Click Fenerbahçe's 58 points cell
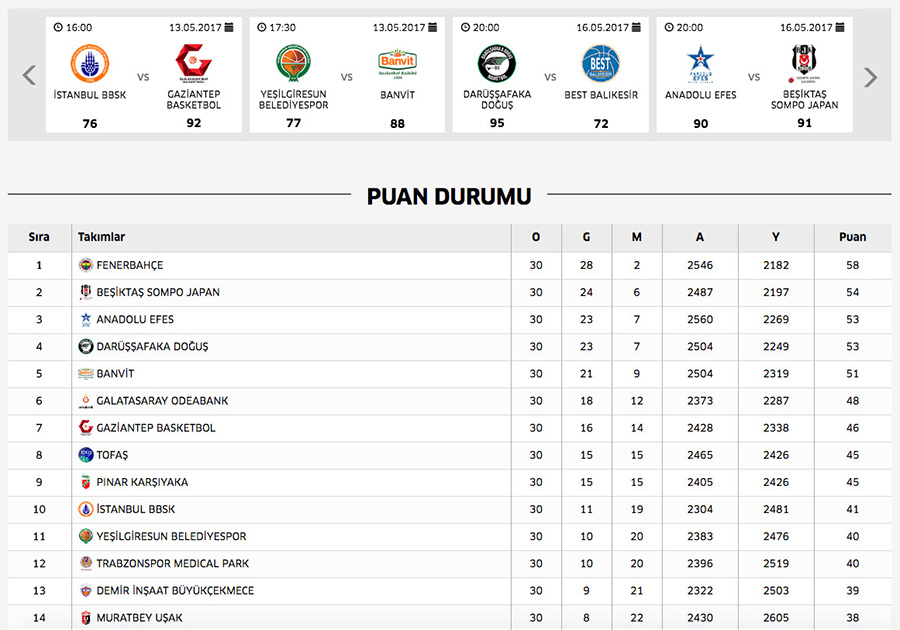The height and width of the screenshot is (630, 900). [852, 265]
